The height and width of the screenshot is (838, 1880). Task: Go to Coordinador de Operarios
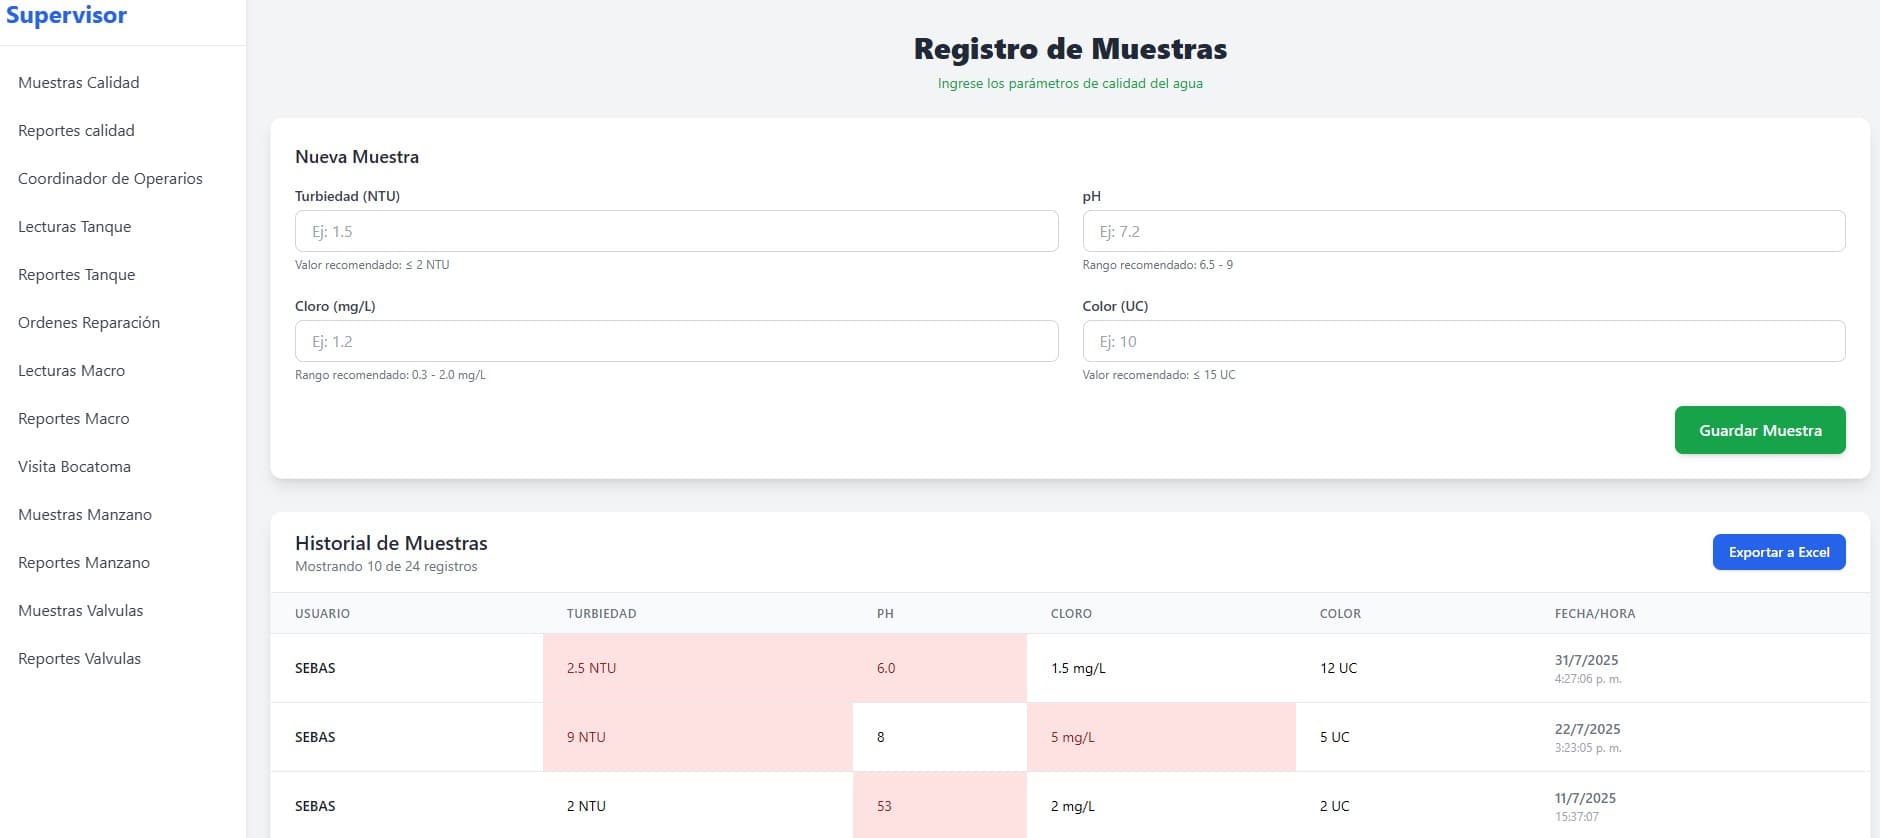point(110,179)
